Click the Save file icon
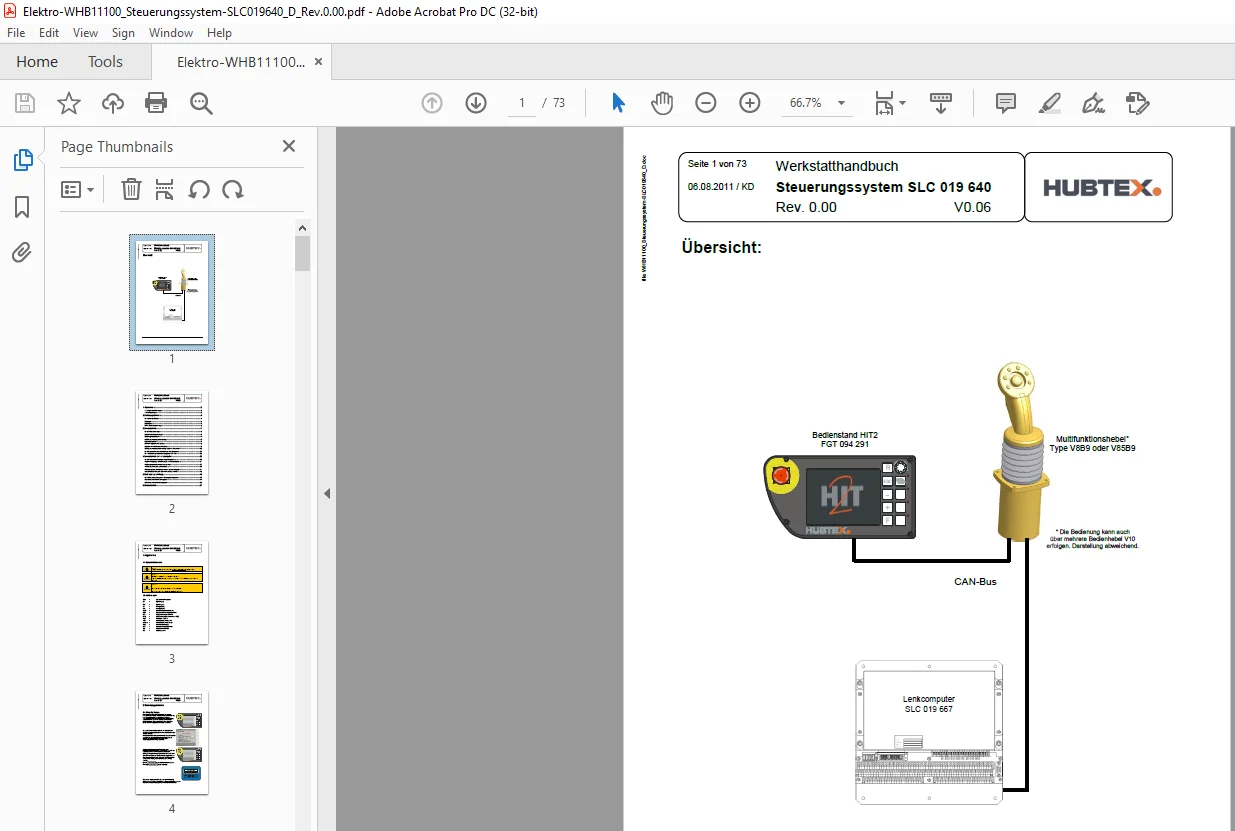The image size is (1235, 831). pyautogui.click(x=25, y=103)
